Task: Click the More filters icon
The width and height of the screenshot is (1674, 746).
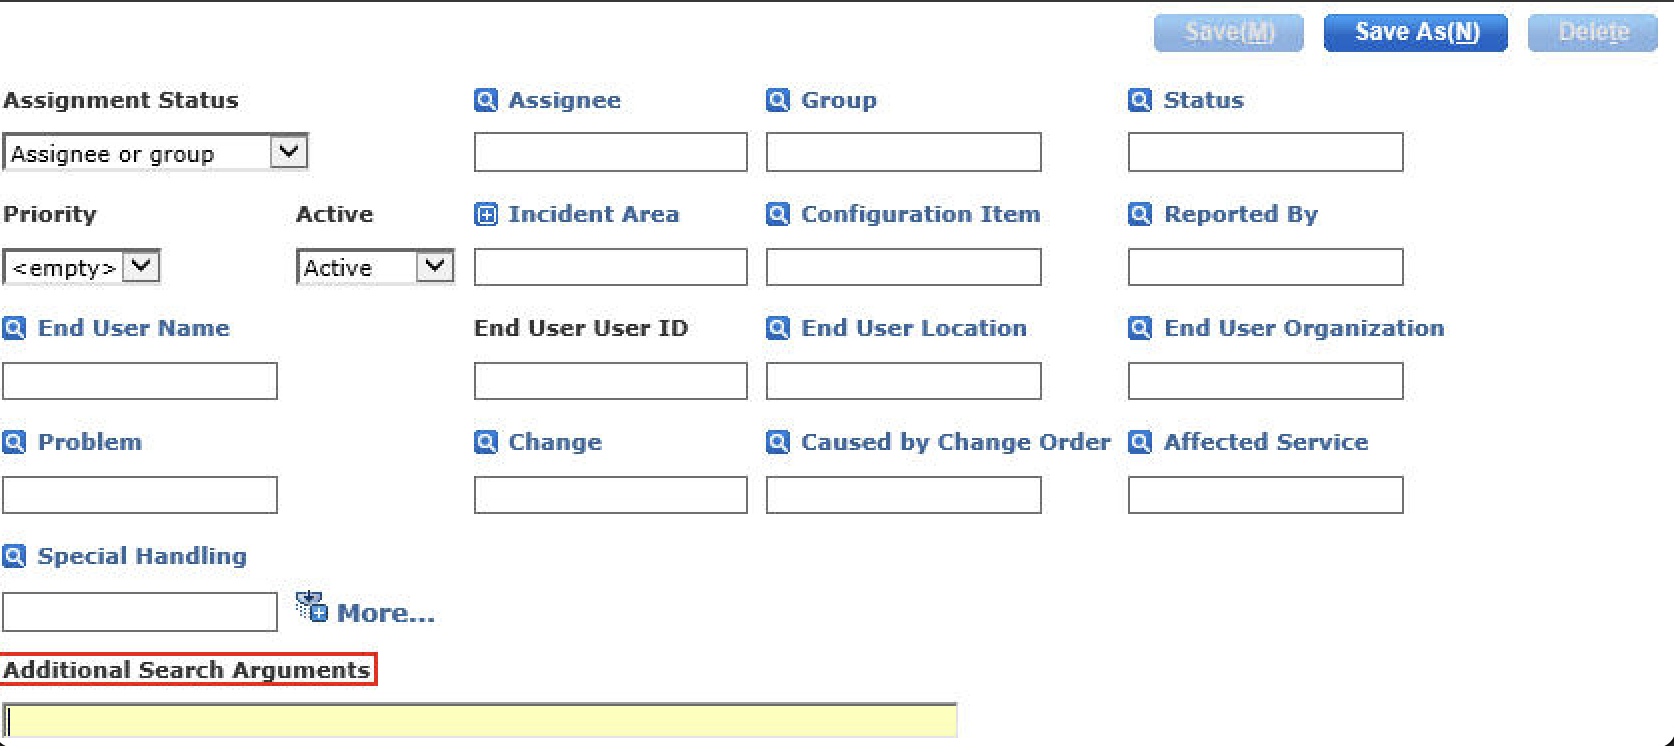Action: [x=312, y=607]
